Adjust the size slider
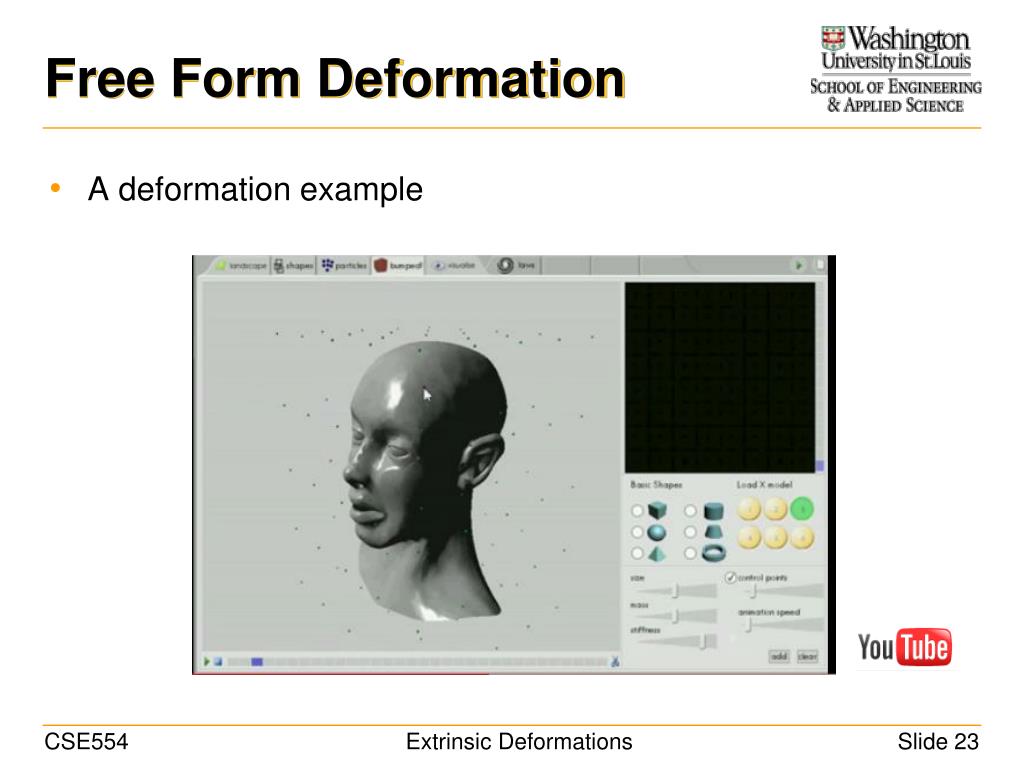The image size is (1024, 768). point(674,591)
